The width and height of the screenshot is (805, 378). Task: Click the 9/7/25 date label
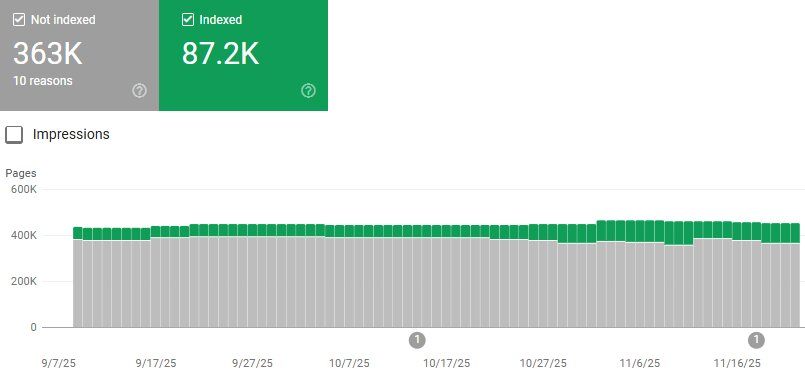pyautogui.click(x=59, y=363)
